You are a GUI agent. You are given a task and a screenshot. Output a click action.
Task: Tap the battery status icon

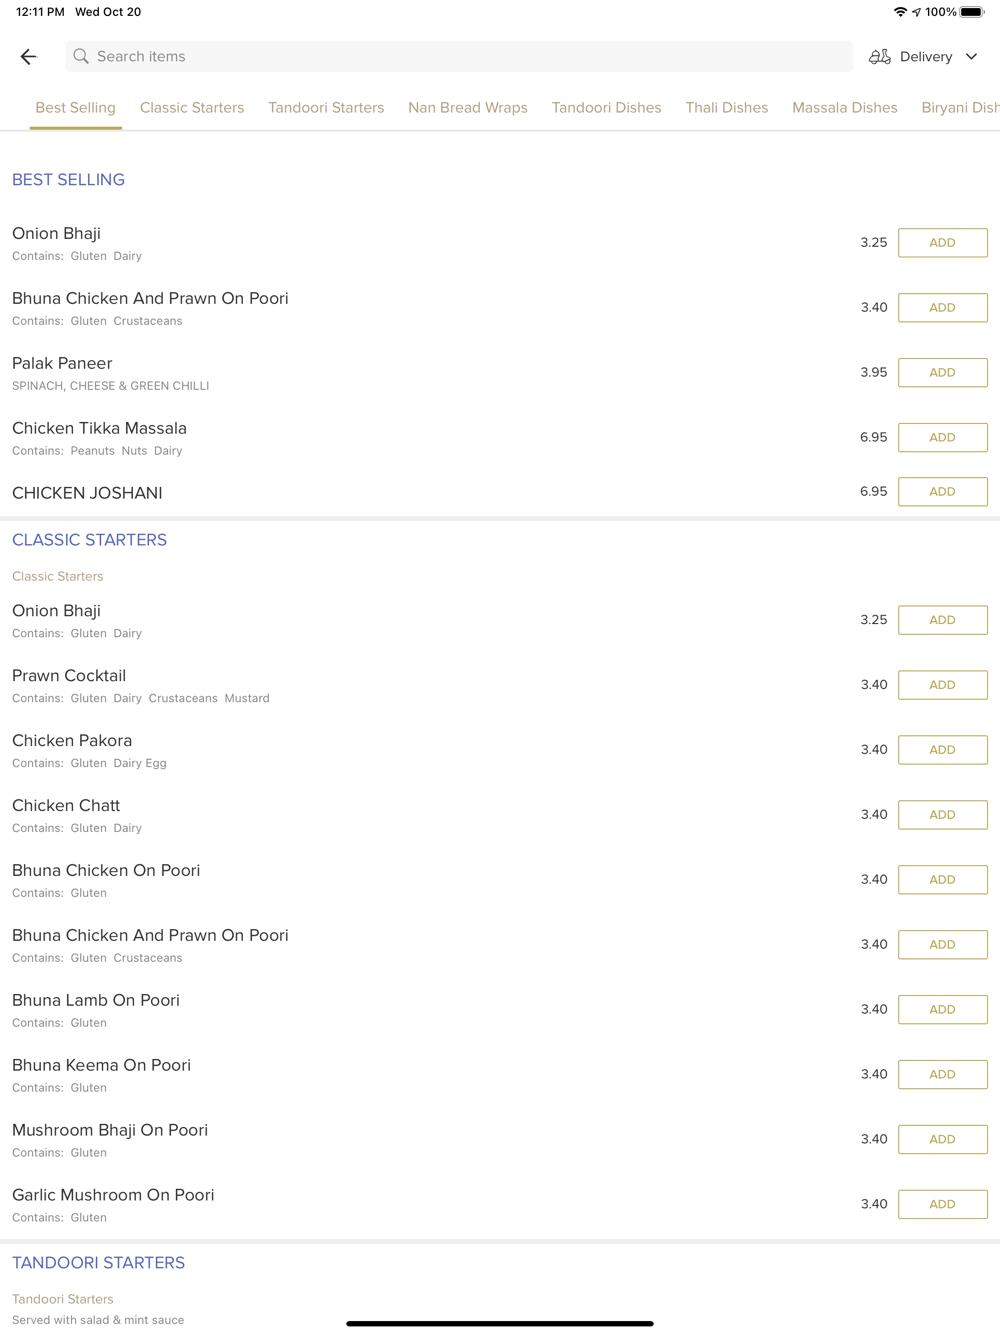[x=972, y=12]
